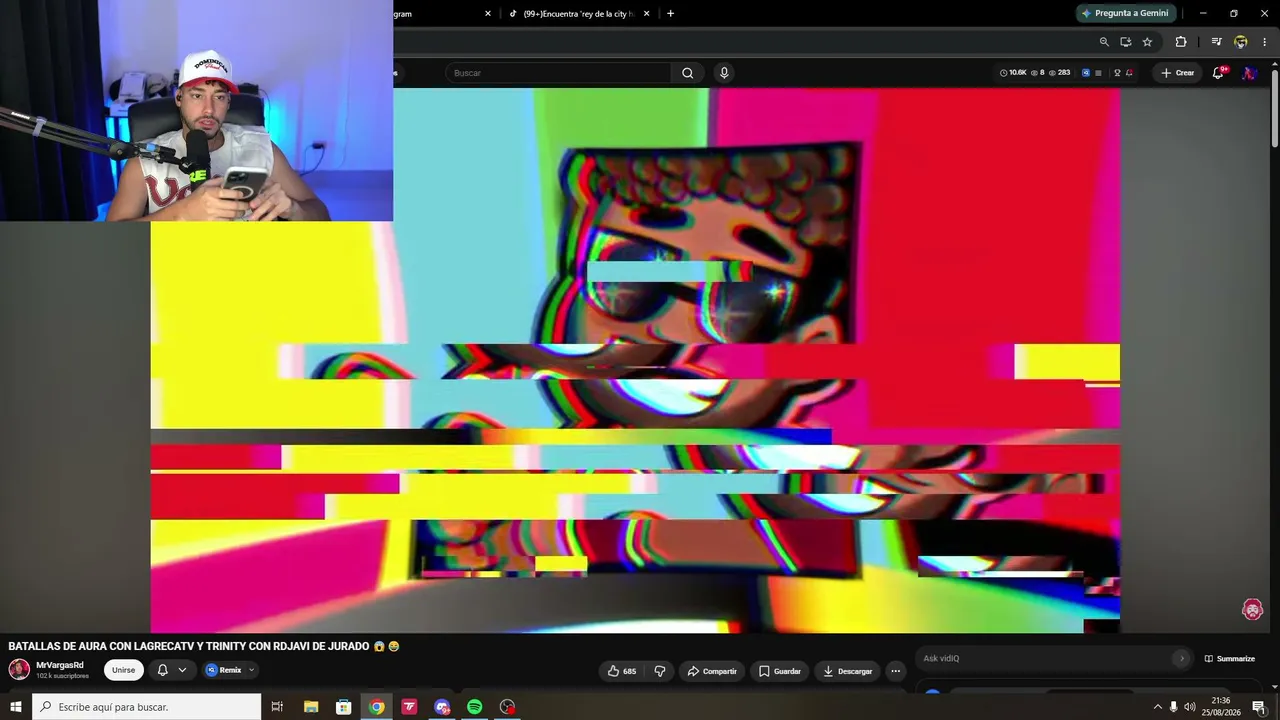Open Chrome zoom magnifier in address bar
This screenshot has height=720, width=1280.
pos(1104,42)
